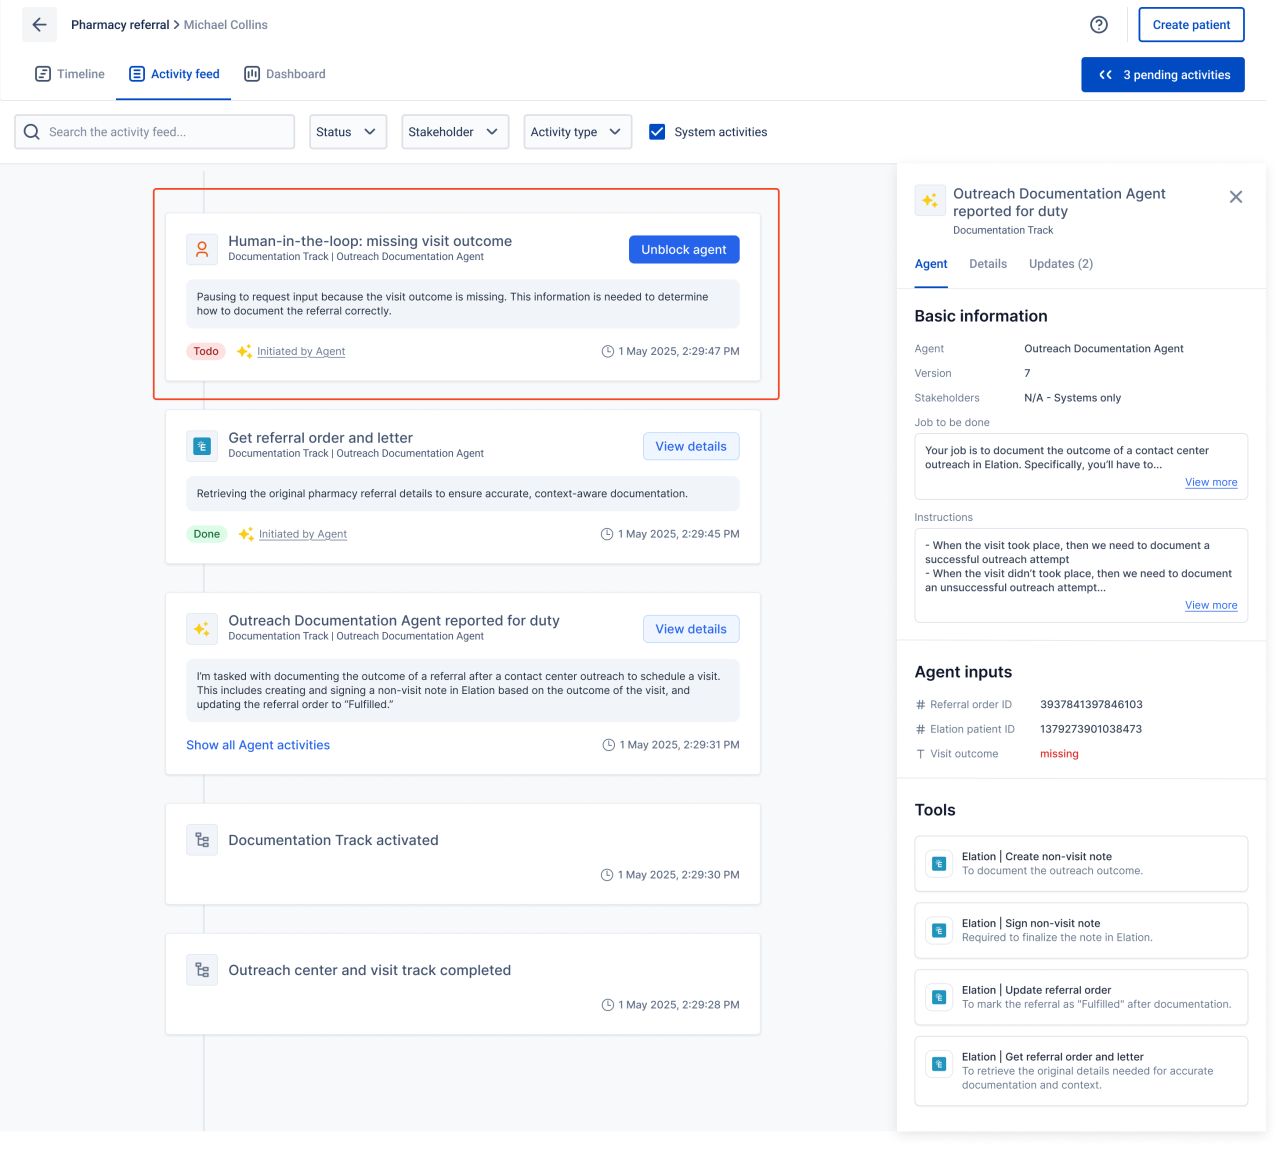This screenshot has height=1149, width=1280.
Task: Click Pharmacy referral breadcrumb
Action: (120, 25)
